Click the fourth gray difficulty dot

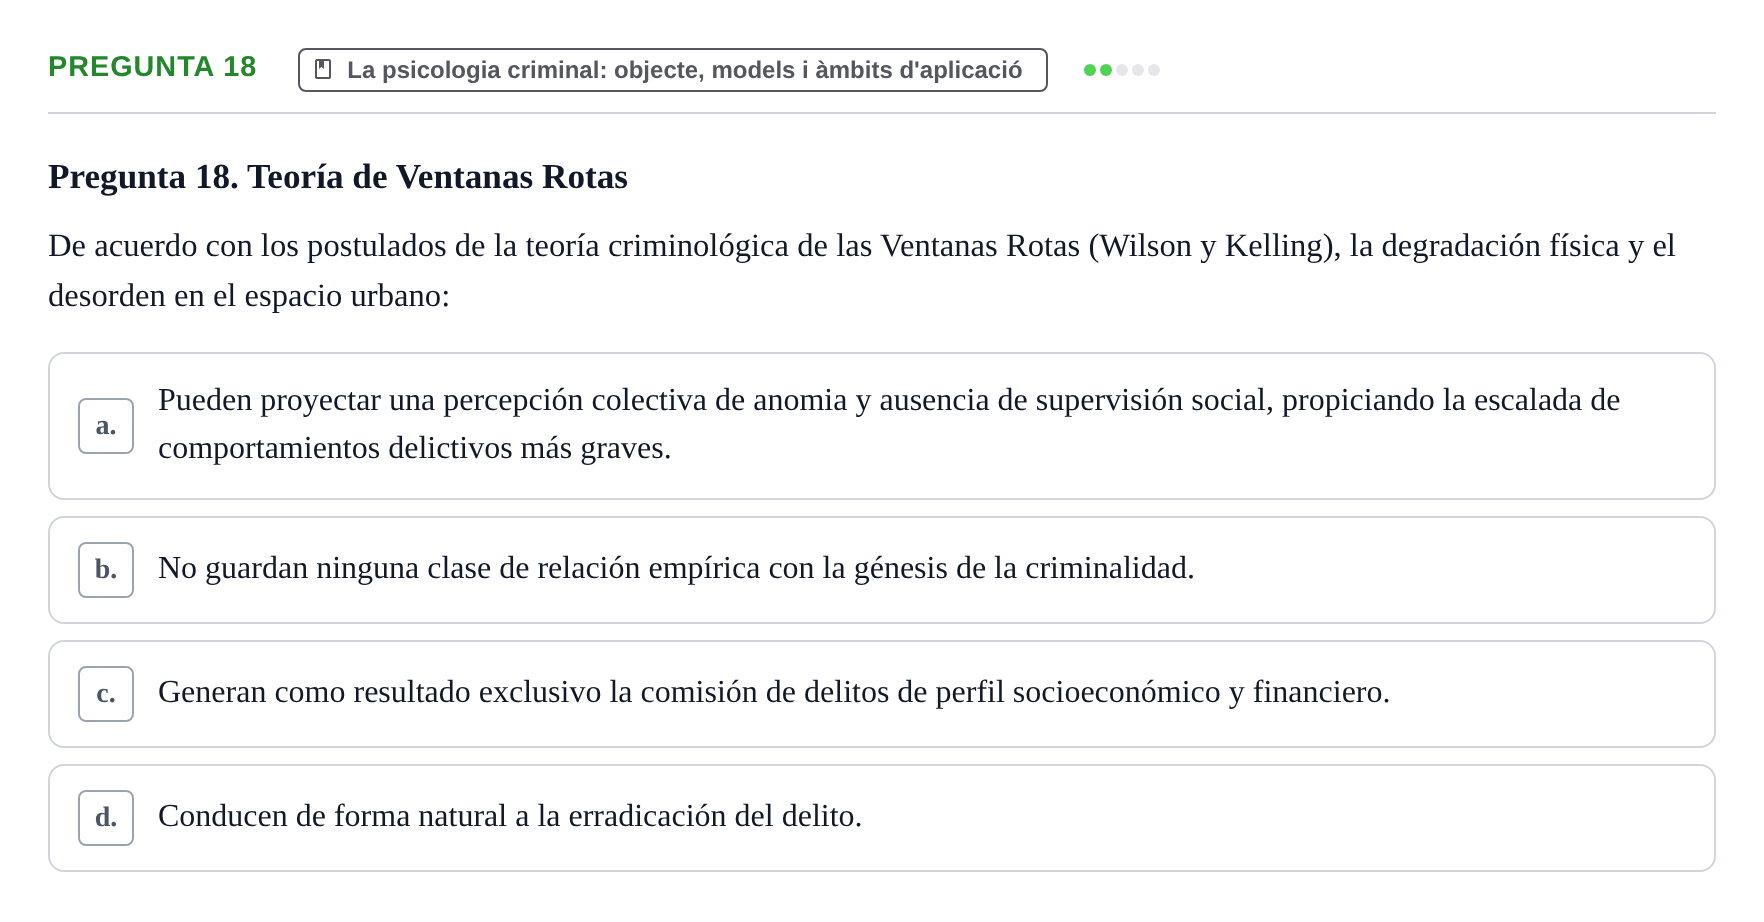pos(1138,70)
